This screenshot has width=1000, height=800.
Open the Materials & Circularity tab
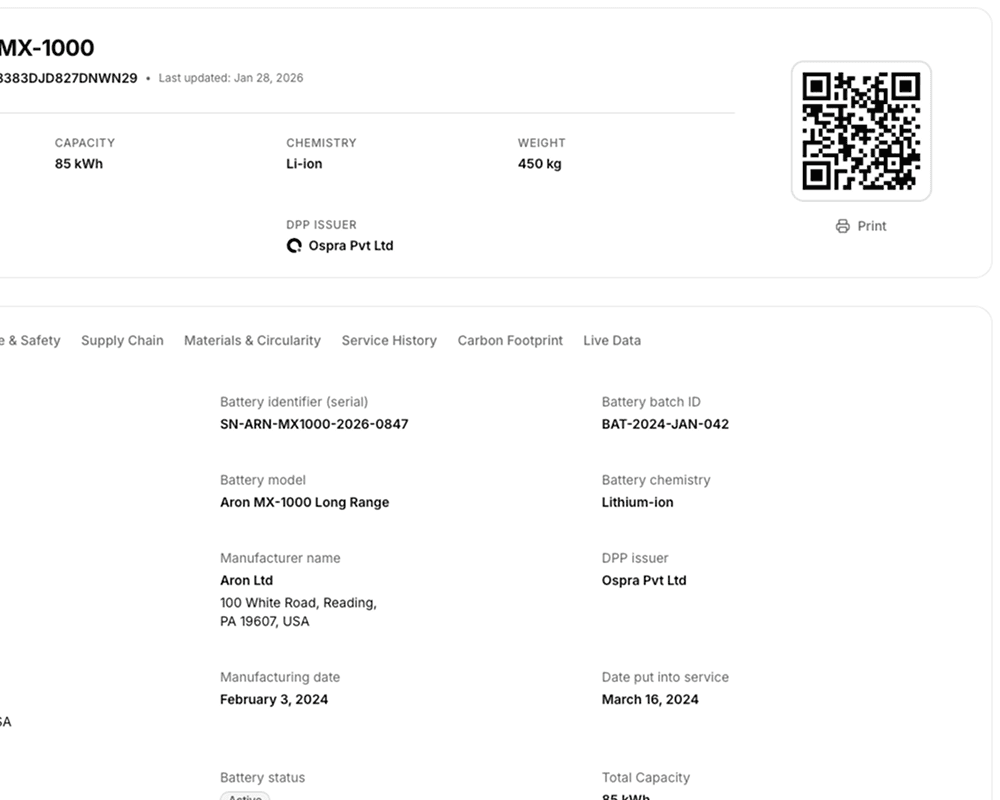click(252, 340)
